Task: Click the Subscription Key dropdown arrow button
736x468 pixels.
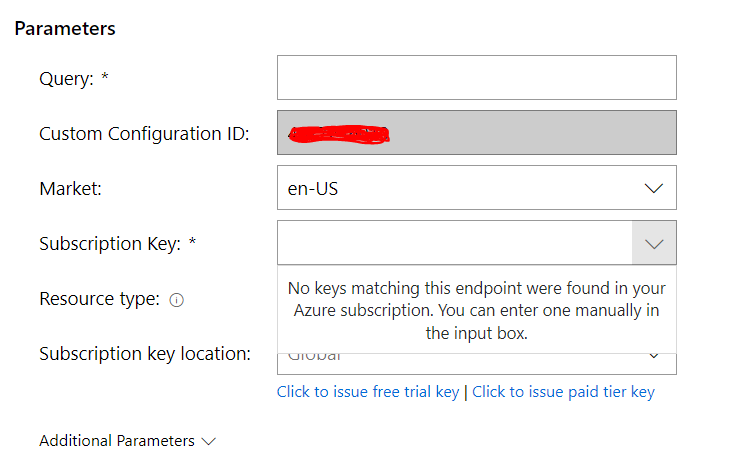Action: click(654, 243)
